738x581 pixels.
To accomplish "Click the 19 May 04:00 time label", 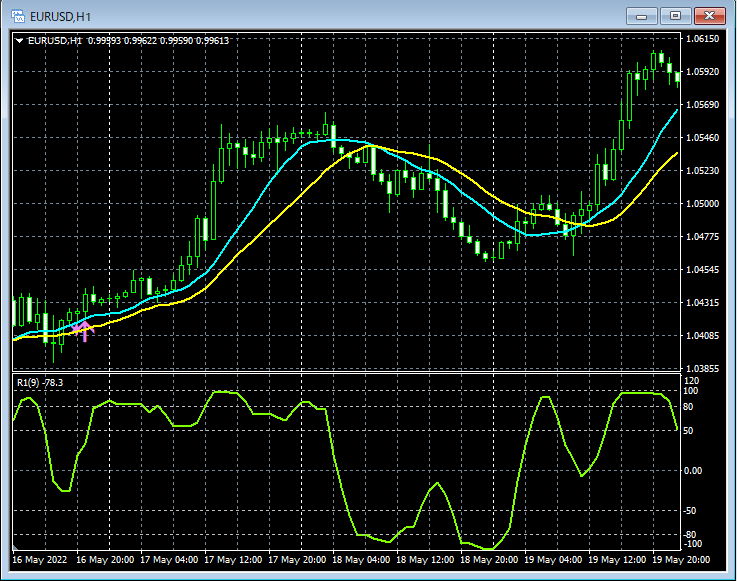I will (553, 560).
